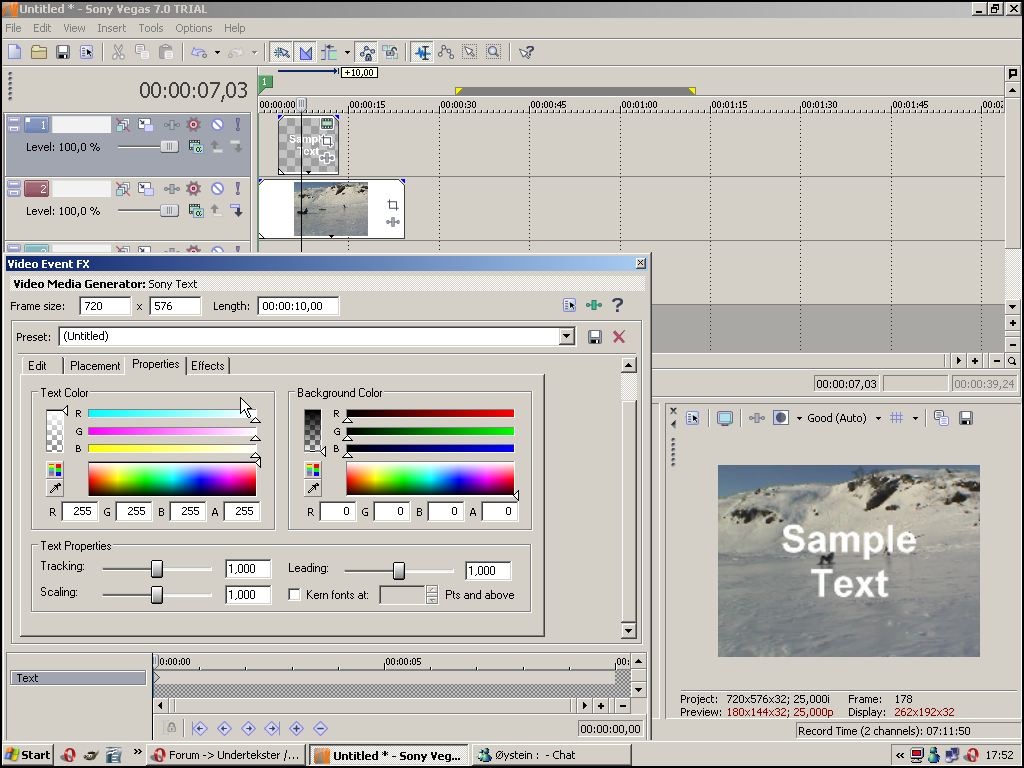The image size is (1024, 768).
Task: Click the New project icon in toolbar
Action: click(14, 52)
